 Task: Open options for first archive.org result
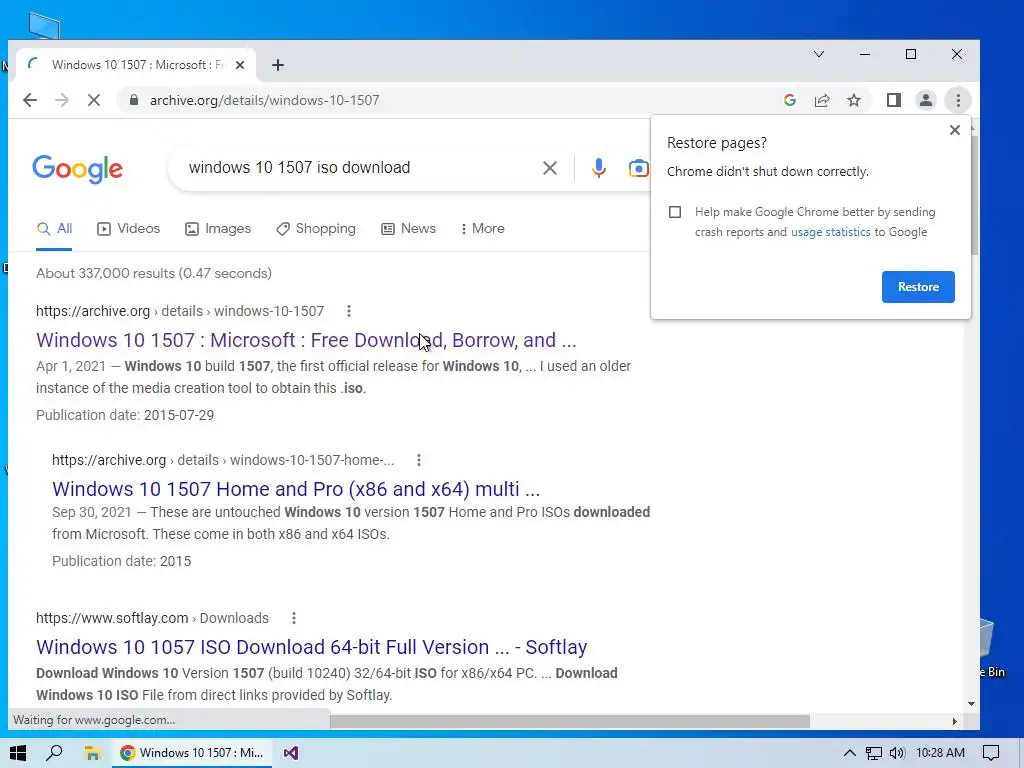(x=349, y=311)
